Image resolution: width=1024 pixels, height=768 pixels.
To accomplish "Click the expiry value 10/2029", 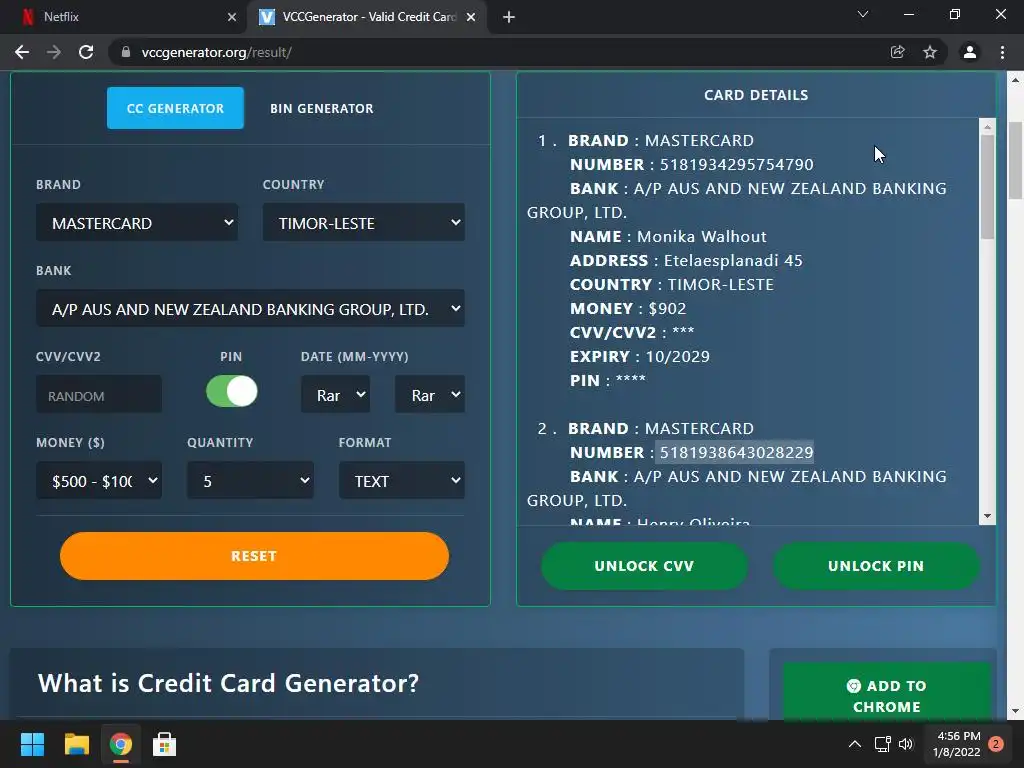I will (677, 357).
